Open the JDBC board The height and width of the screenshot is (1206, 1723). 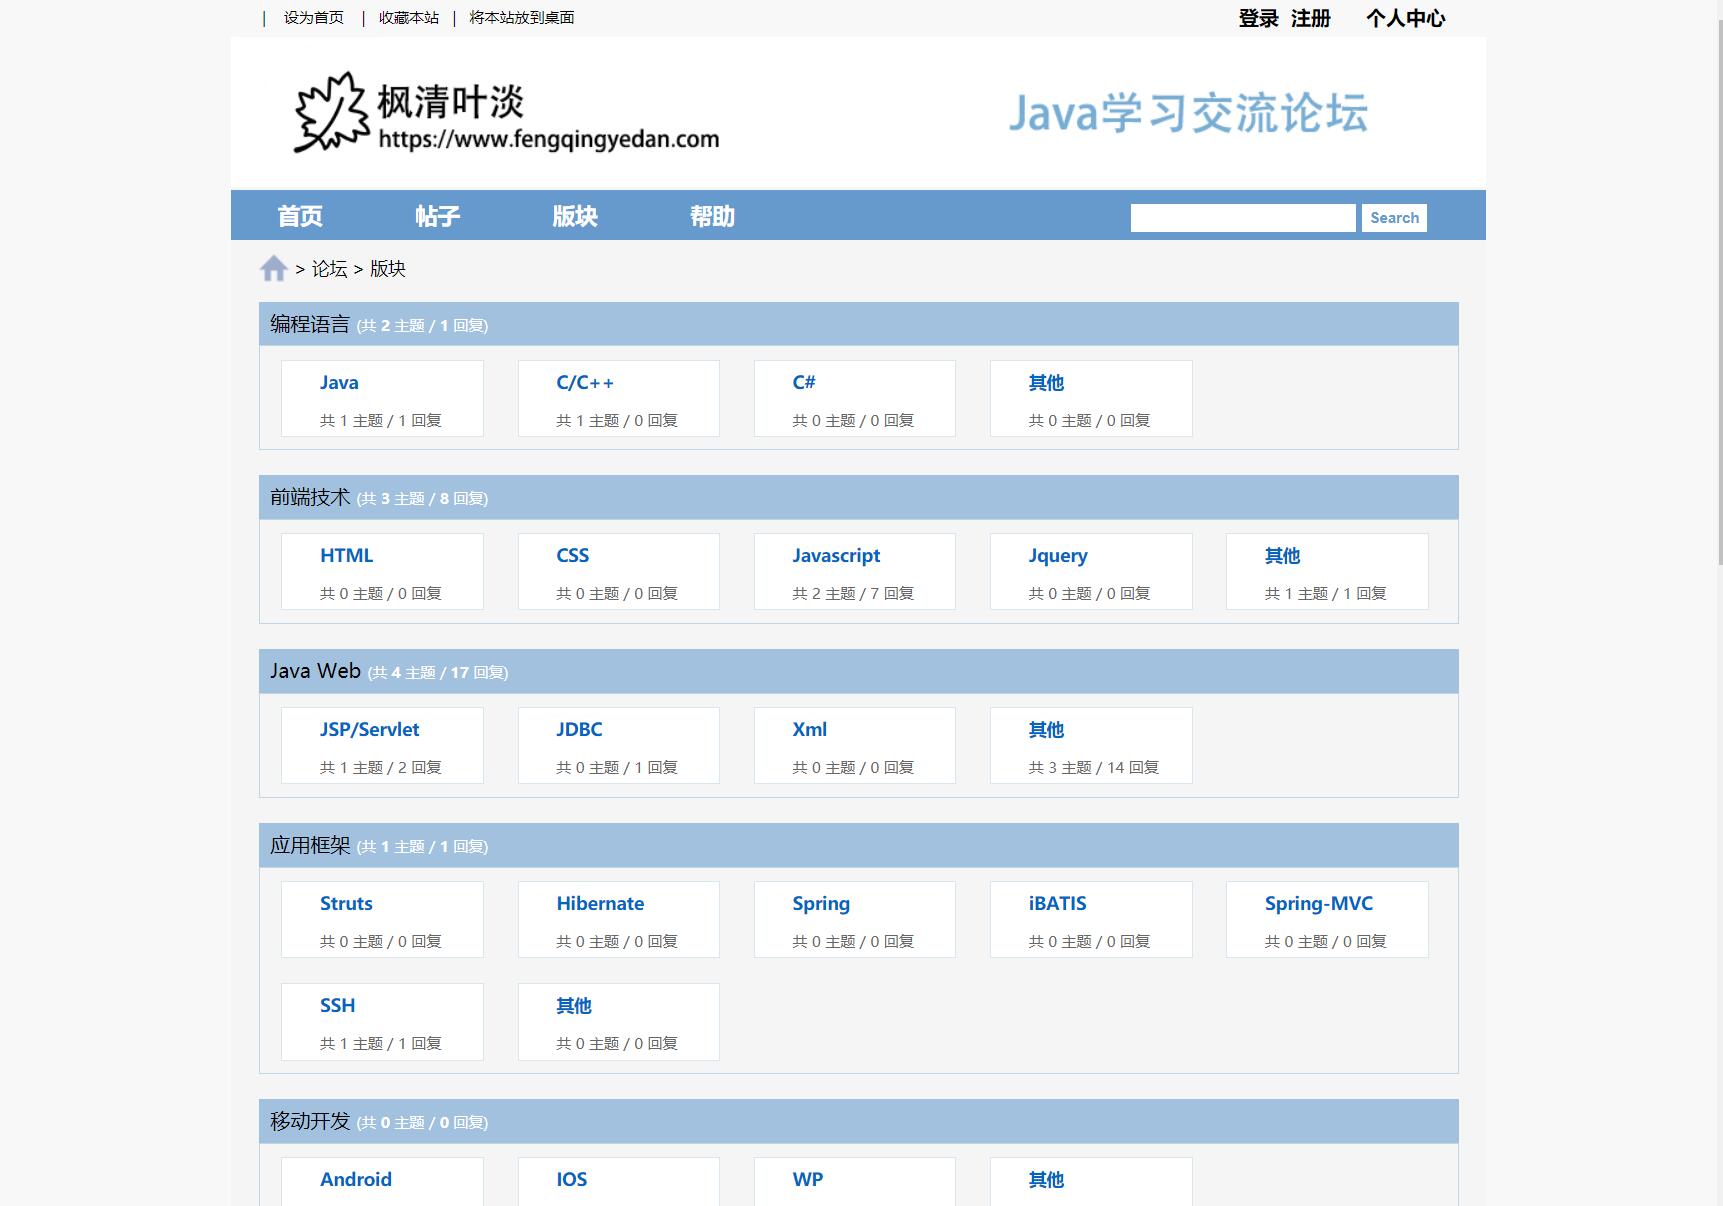(x=579, y=730)
